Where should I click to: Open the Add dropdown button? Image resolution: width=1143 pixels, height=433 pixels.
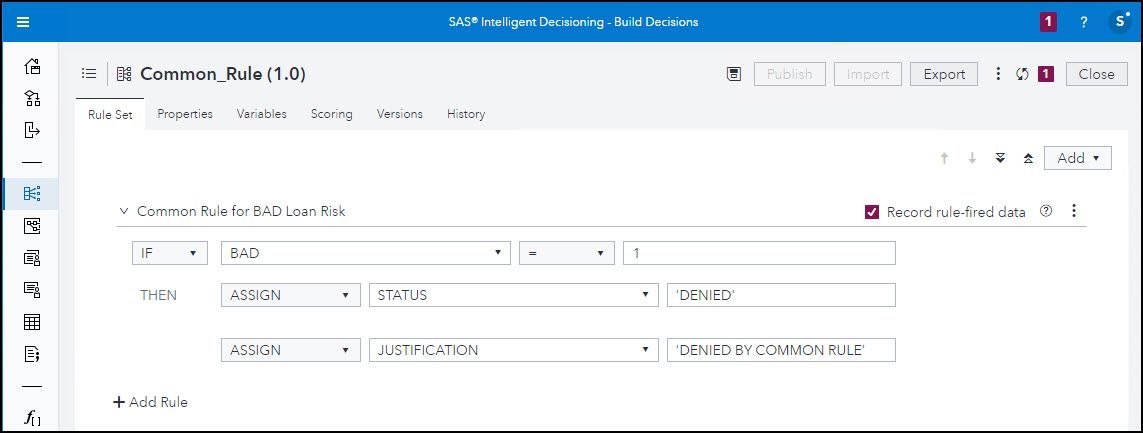1077,158
